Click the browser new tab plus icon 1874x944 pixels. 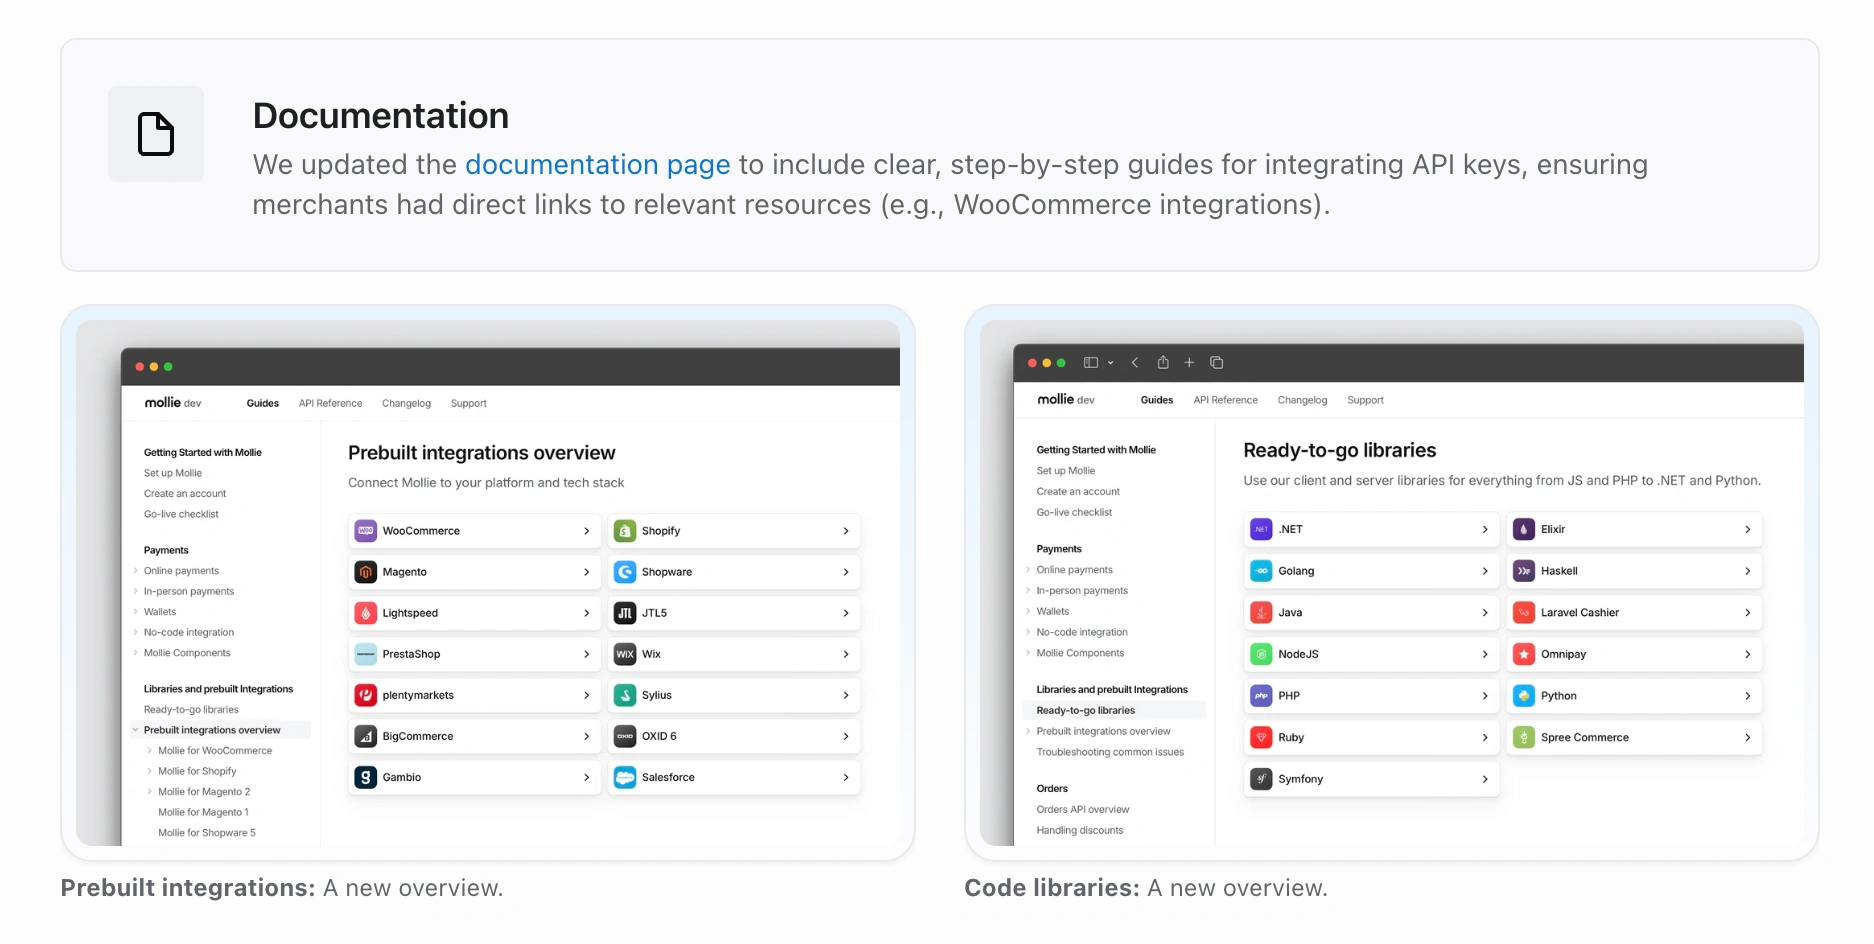(x=1189, y=363)
